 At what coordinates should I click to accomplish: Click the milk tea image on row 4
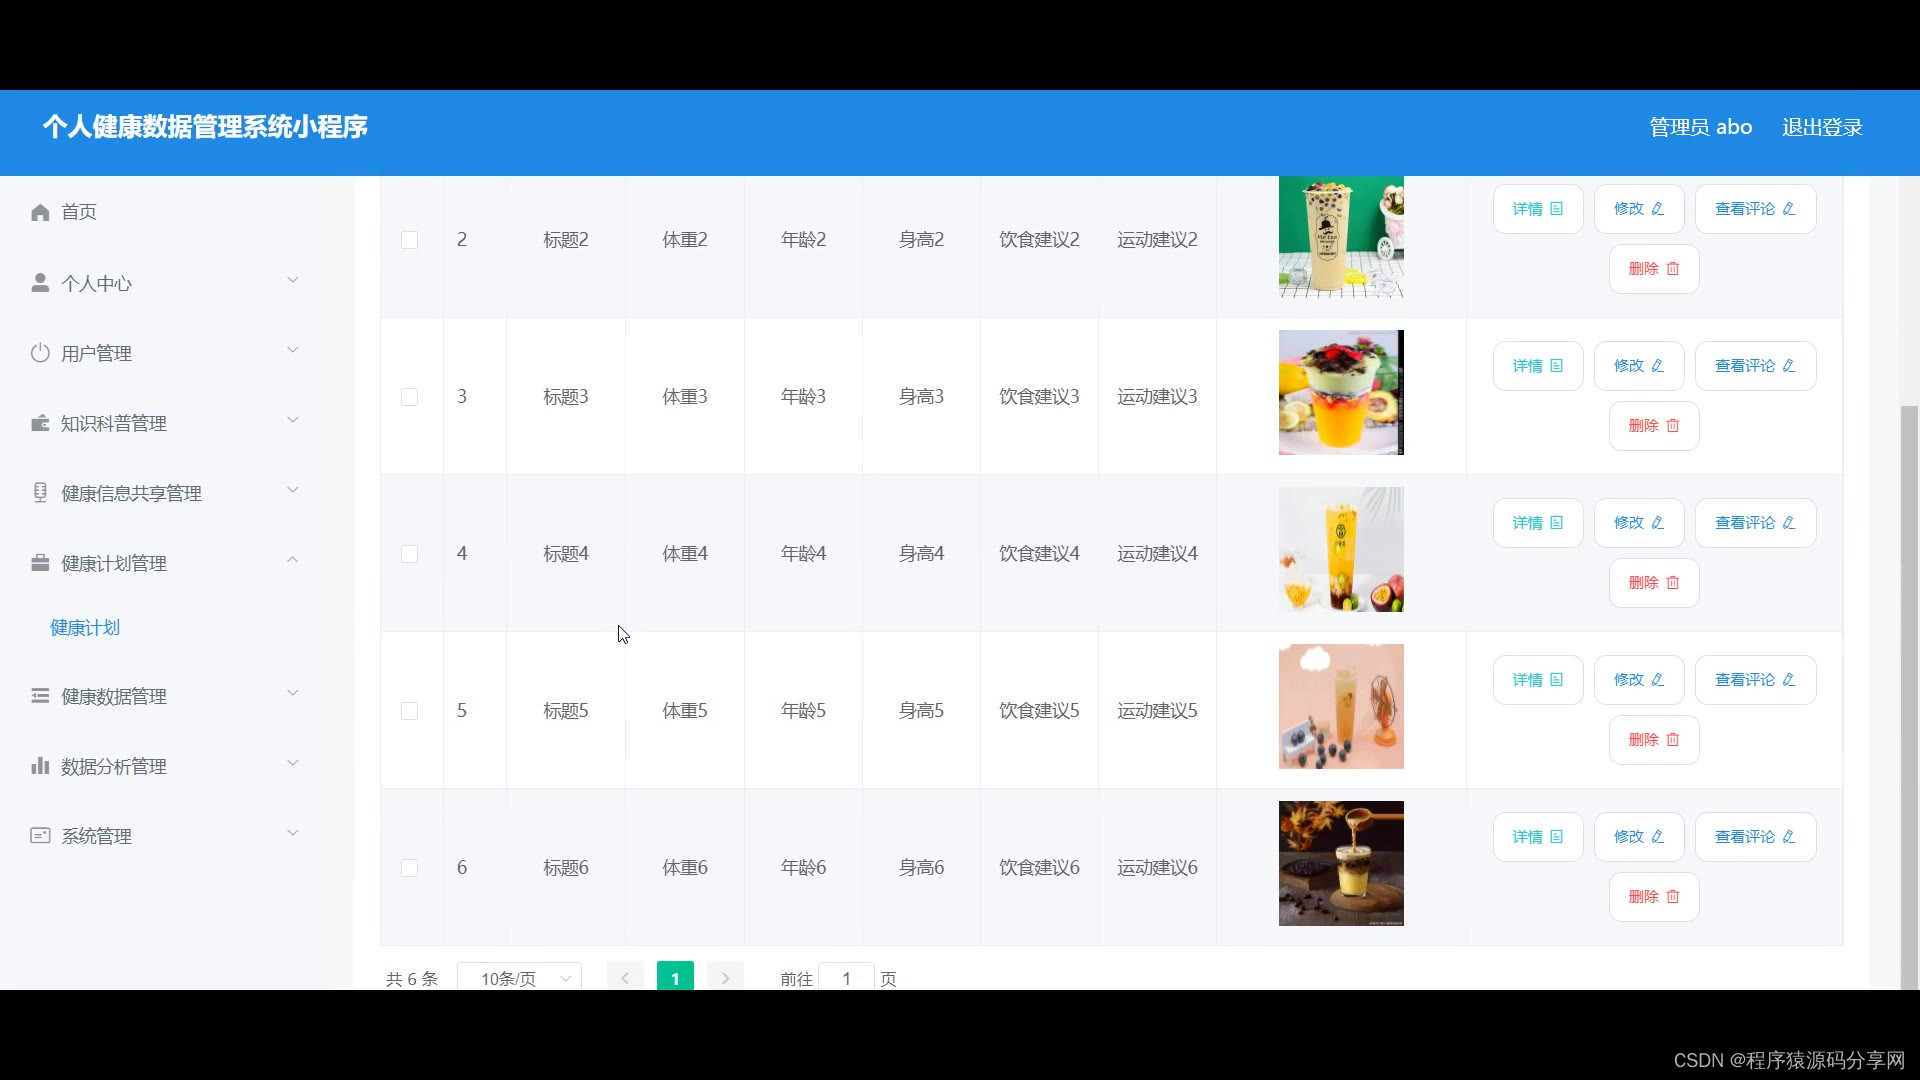coord(1340,549)
